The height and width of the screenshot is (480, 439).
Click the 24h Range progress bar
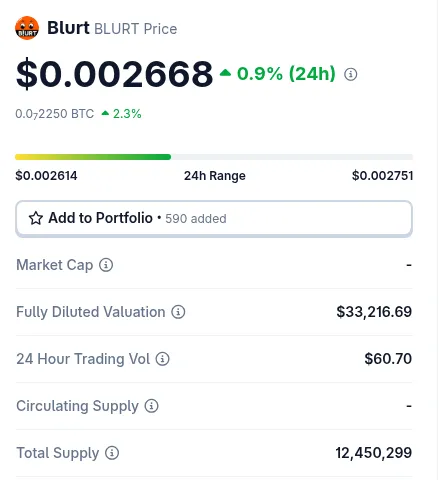[x=214, y=157]
